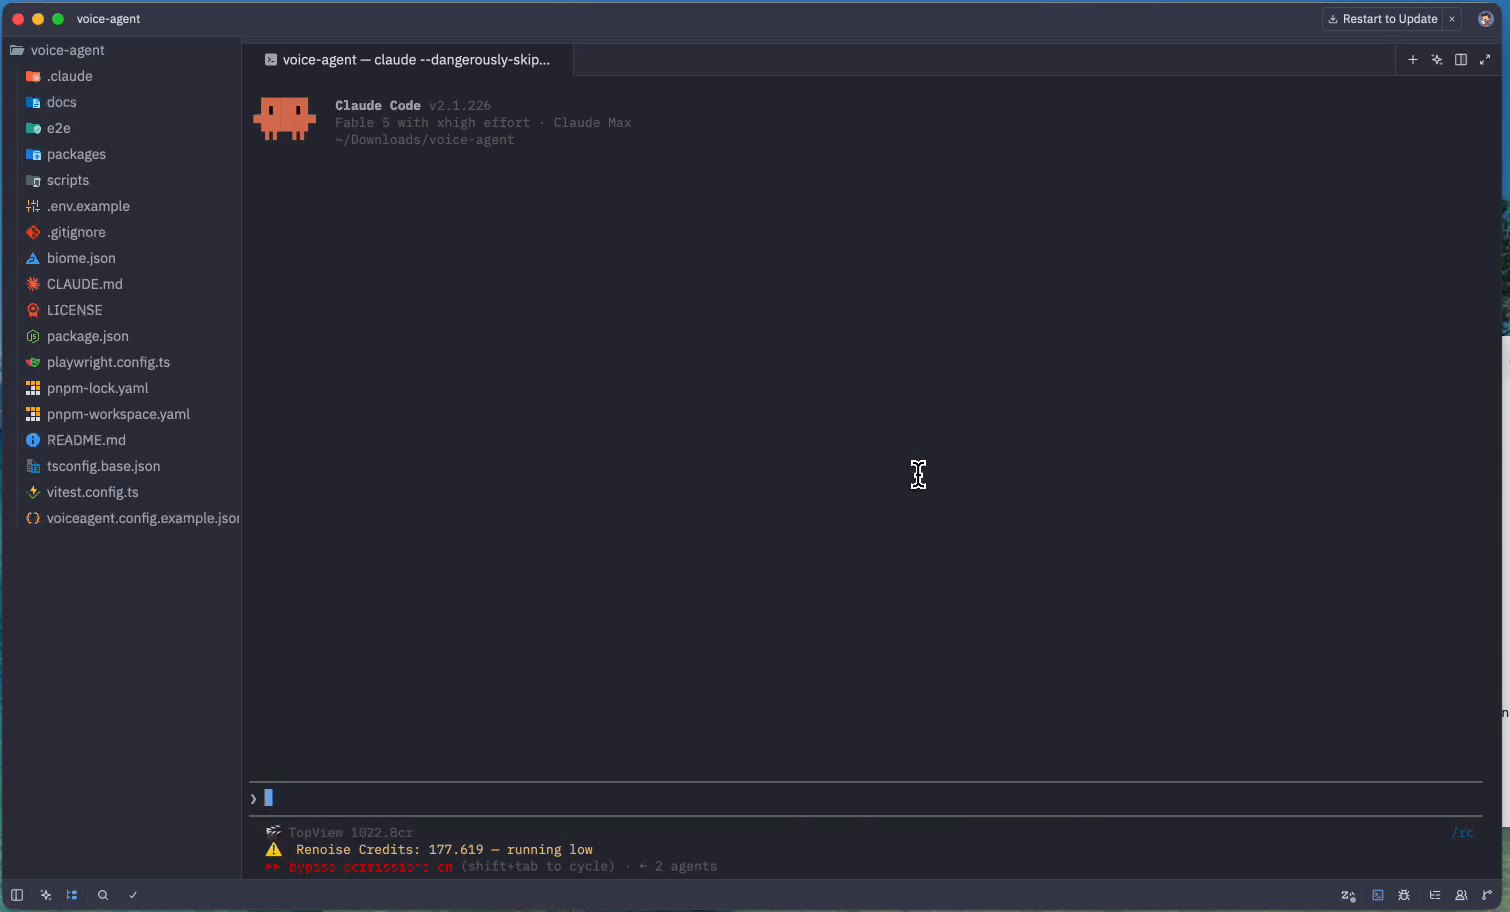Open project search from the status bar
Viewport: 1510px width, 912px height.
pyautogui.click(x=103, y=895)
